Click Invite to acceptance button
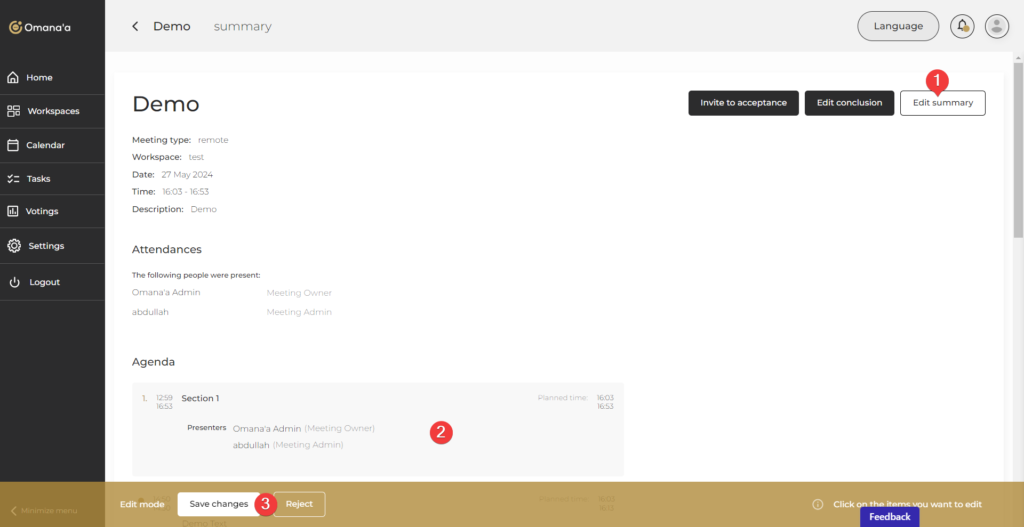 click(743, 103)
